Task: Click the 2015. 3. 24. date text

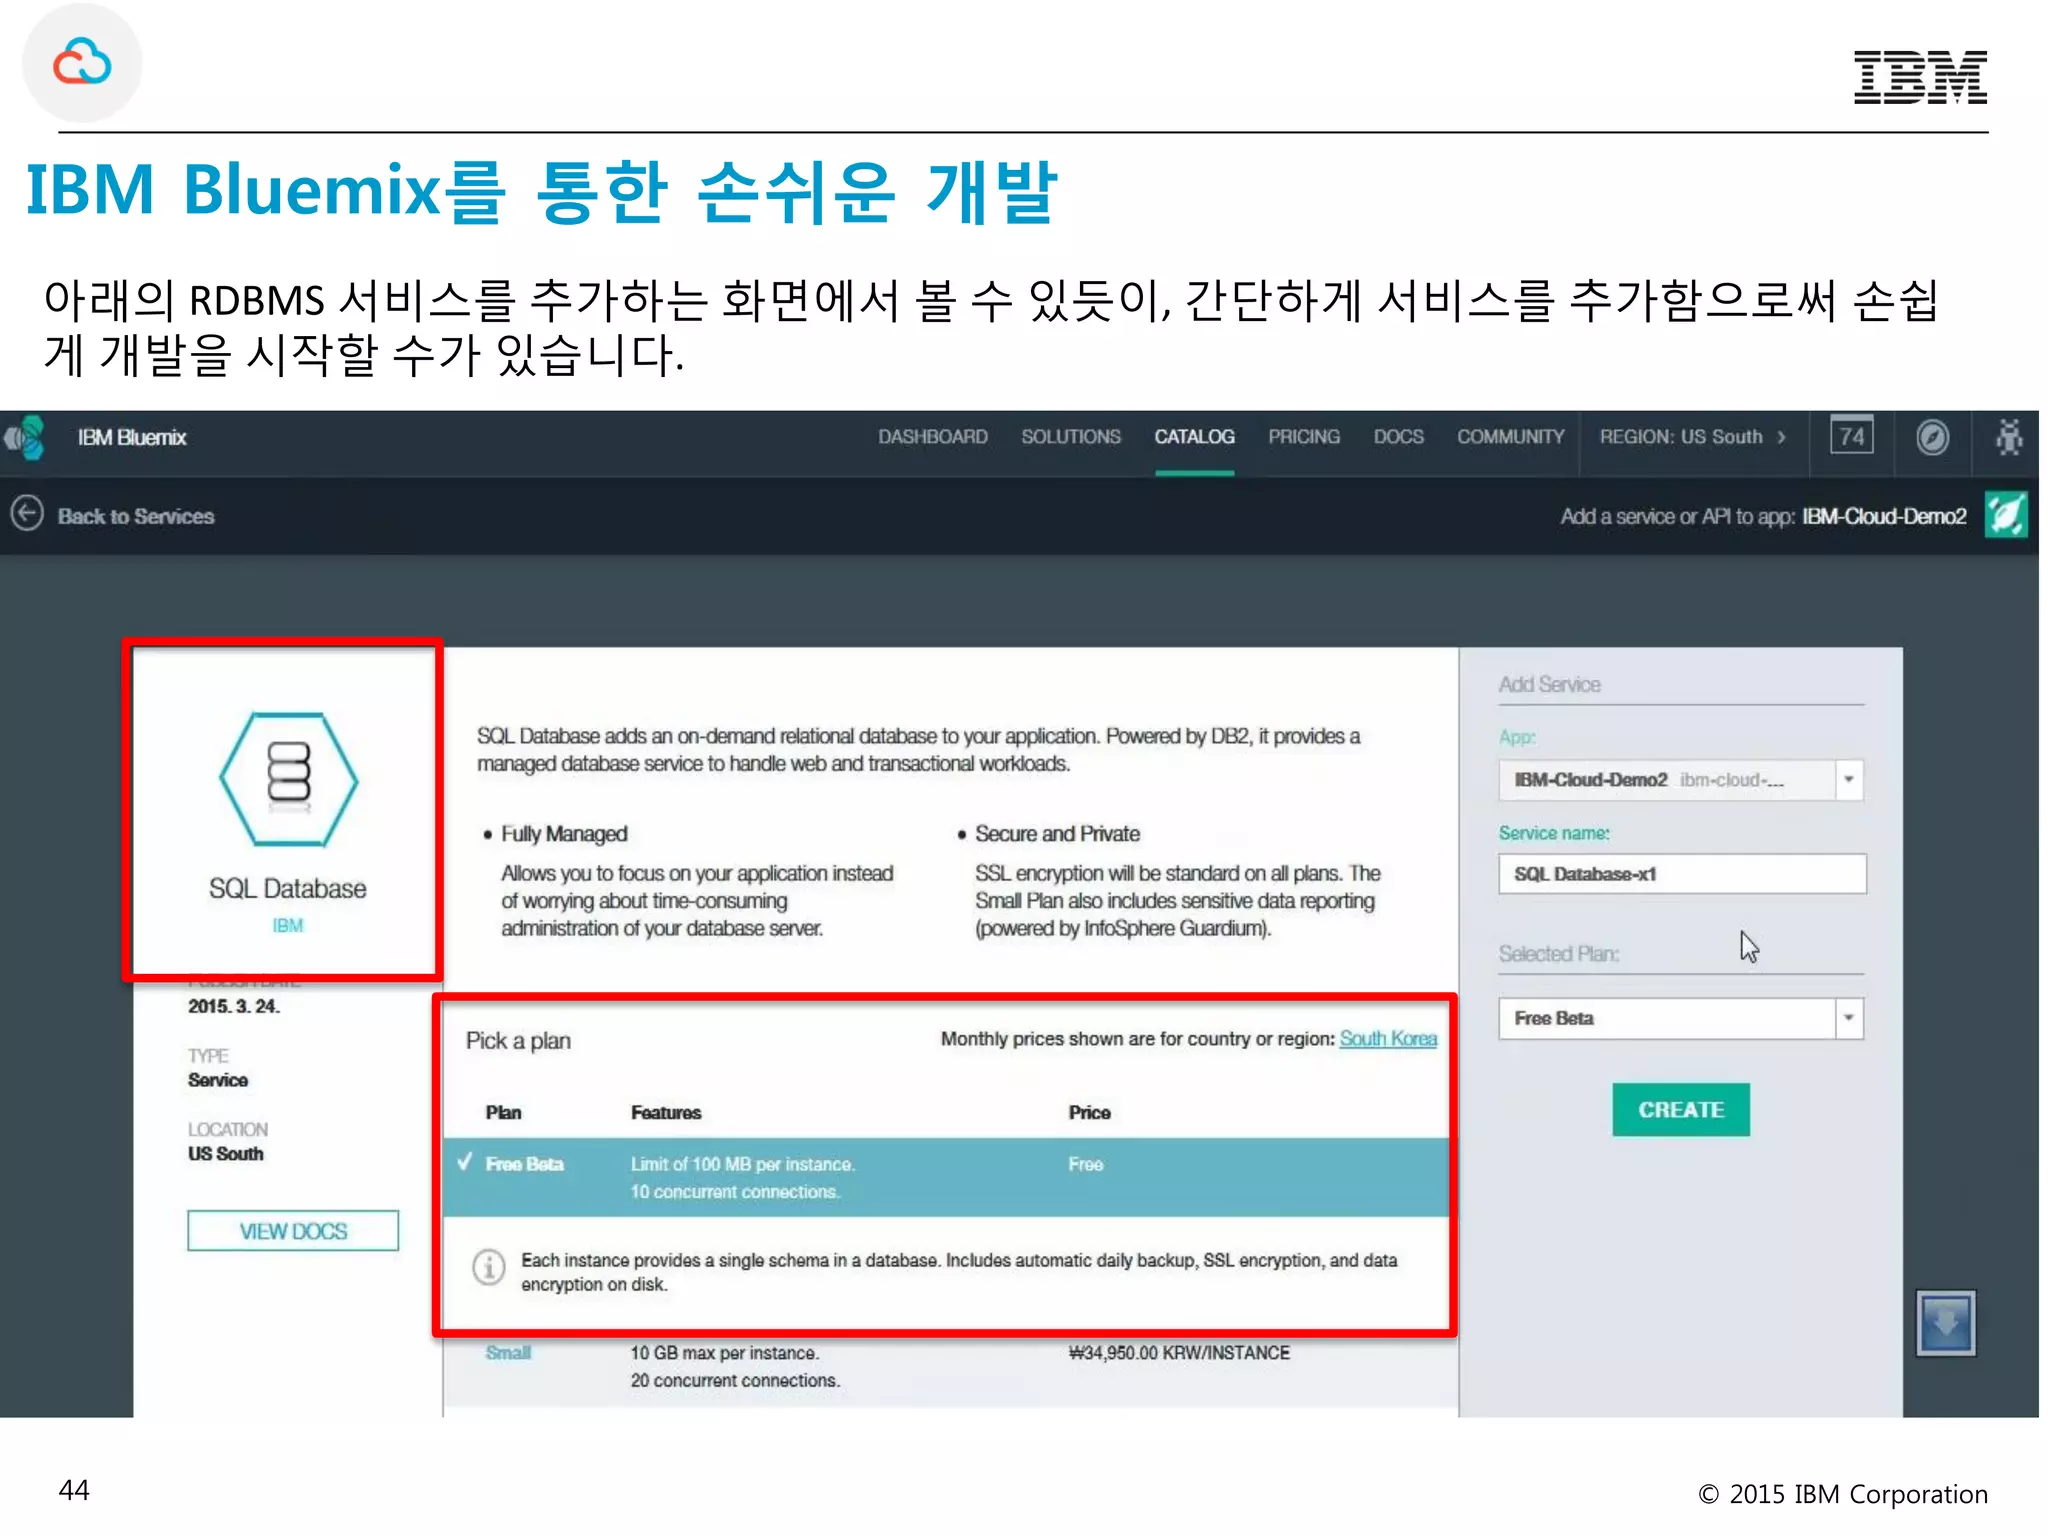Action: pos(233,1006)
